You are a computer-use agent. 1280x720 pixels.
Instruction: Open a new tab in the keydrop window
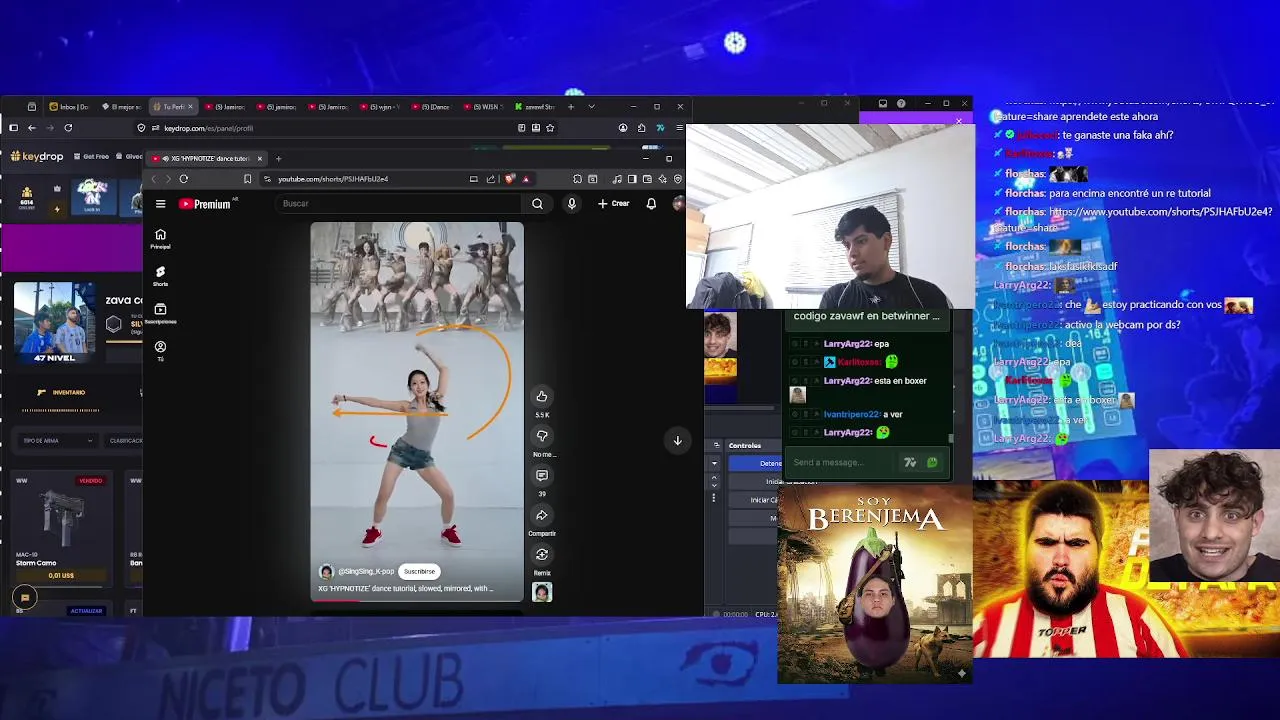[x=571, y=106]
